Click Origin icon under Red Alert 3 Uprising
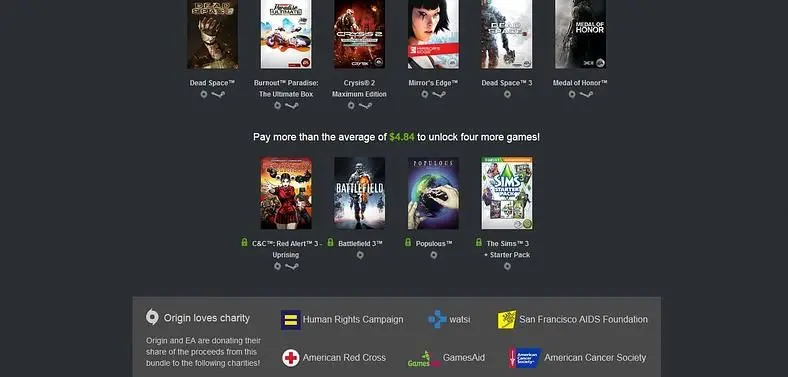 [x=277, y=266]
